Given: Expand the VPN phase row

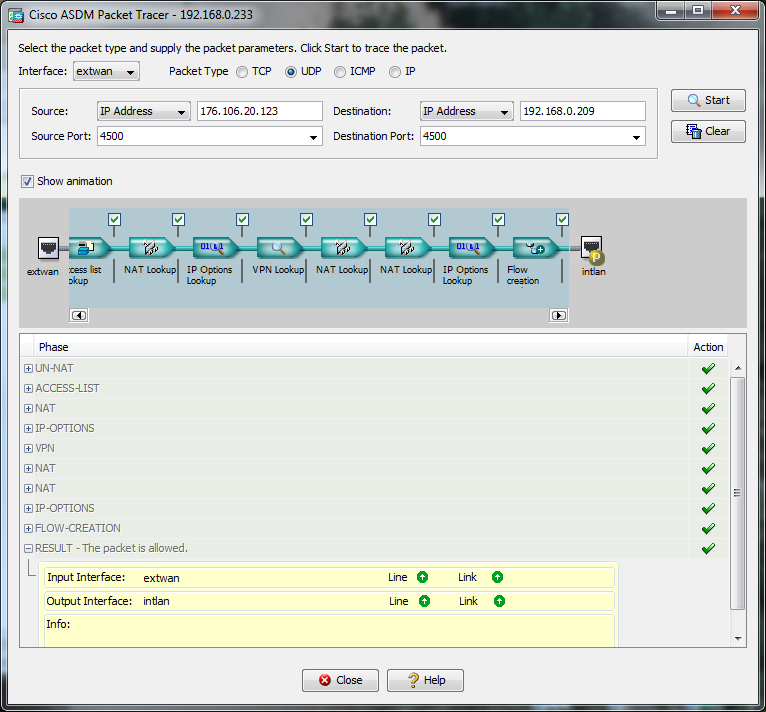Looking at the screenshot, I should pyautogui.click(x=28, y=449).
